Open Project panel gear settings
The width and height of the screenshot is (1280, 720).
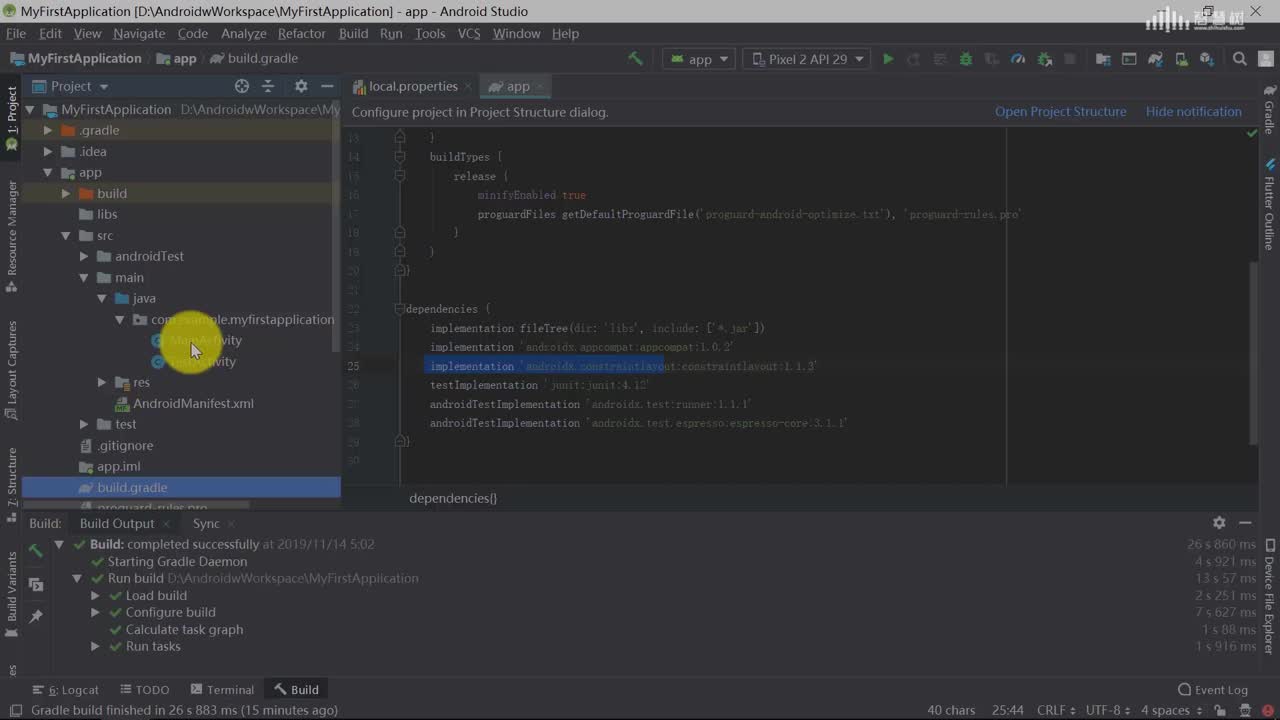point(301,86)
